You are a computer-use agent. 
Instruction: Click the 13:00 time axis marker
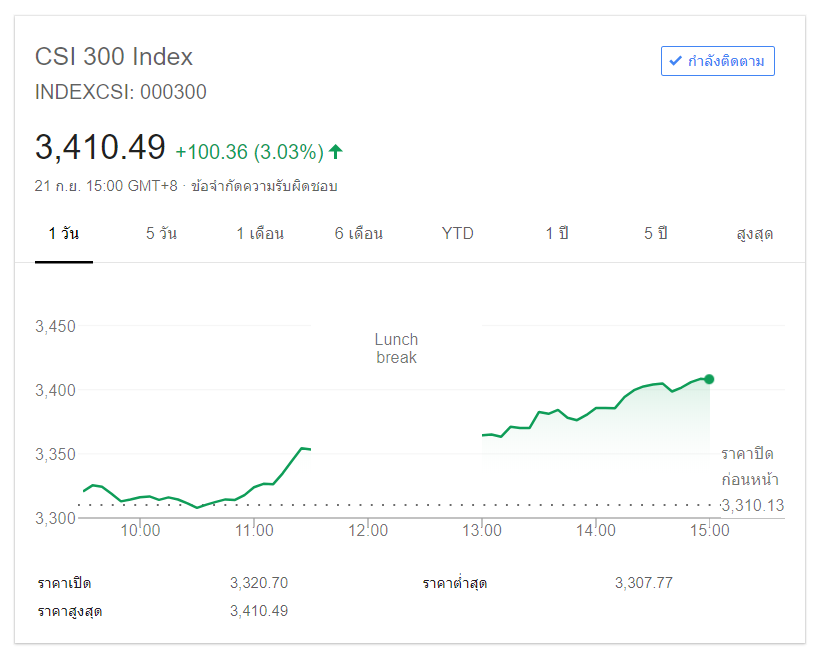click(482, 530)
